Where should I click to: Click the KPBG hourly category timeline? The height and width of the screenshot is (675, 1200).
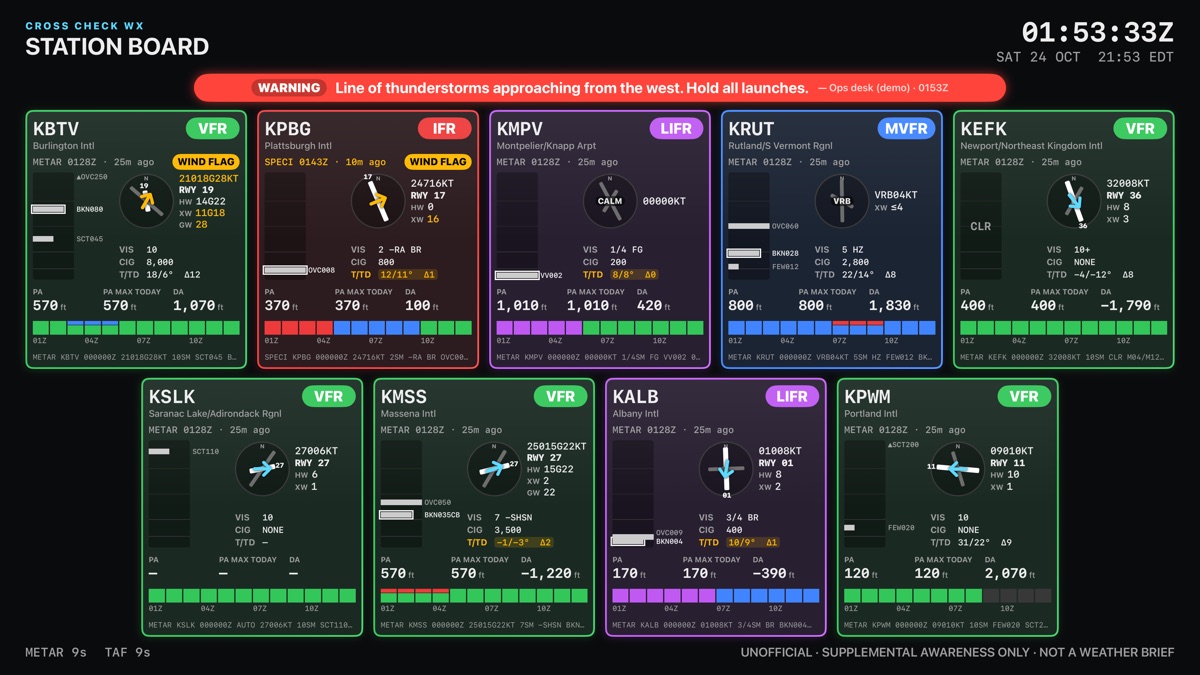click(x=368, y=327)
